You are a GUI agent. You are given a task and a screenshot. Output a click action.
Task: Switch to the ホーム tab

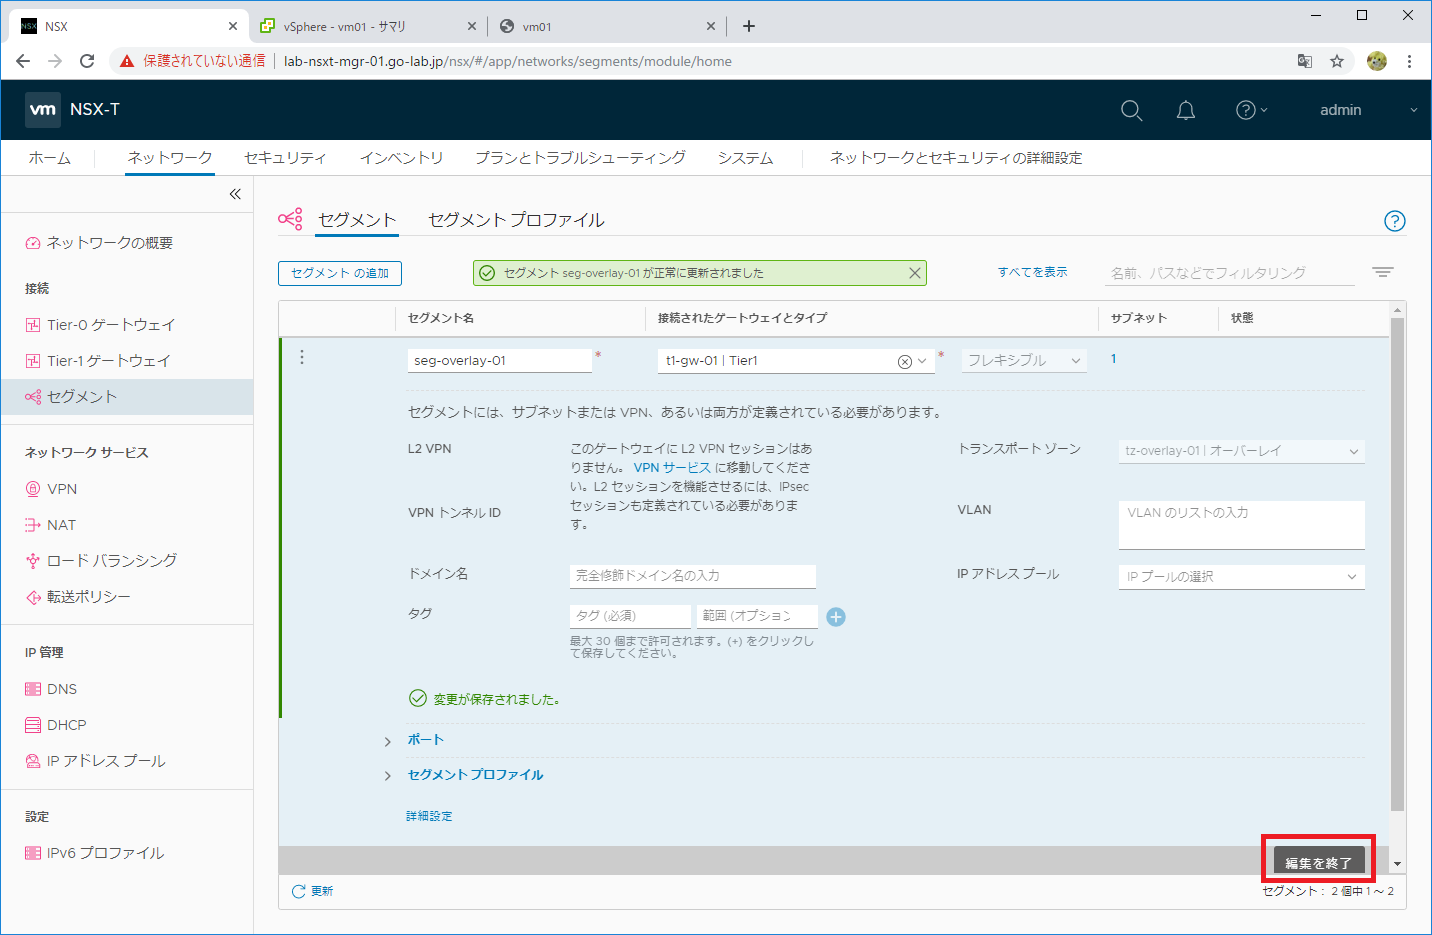tap(49, 158)
